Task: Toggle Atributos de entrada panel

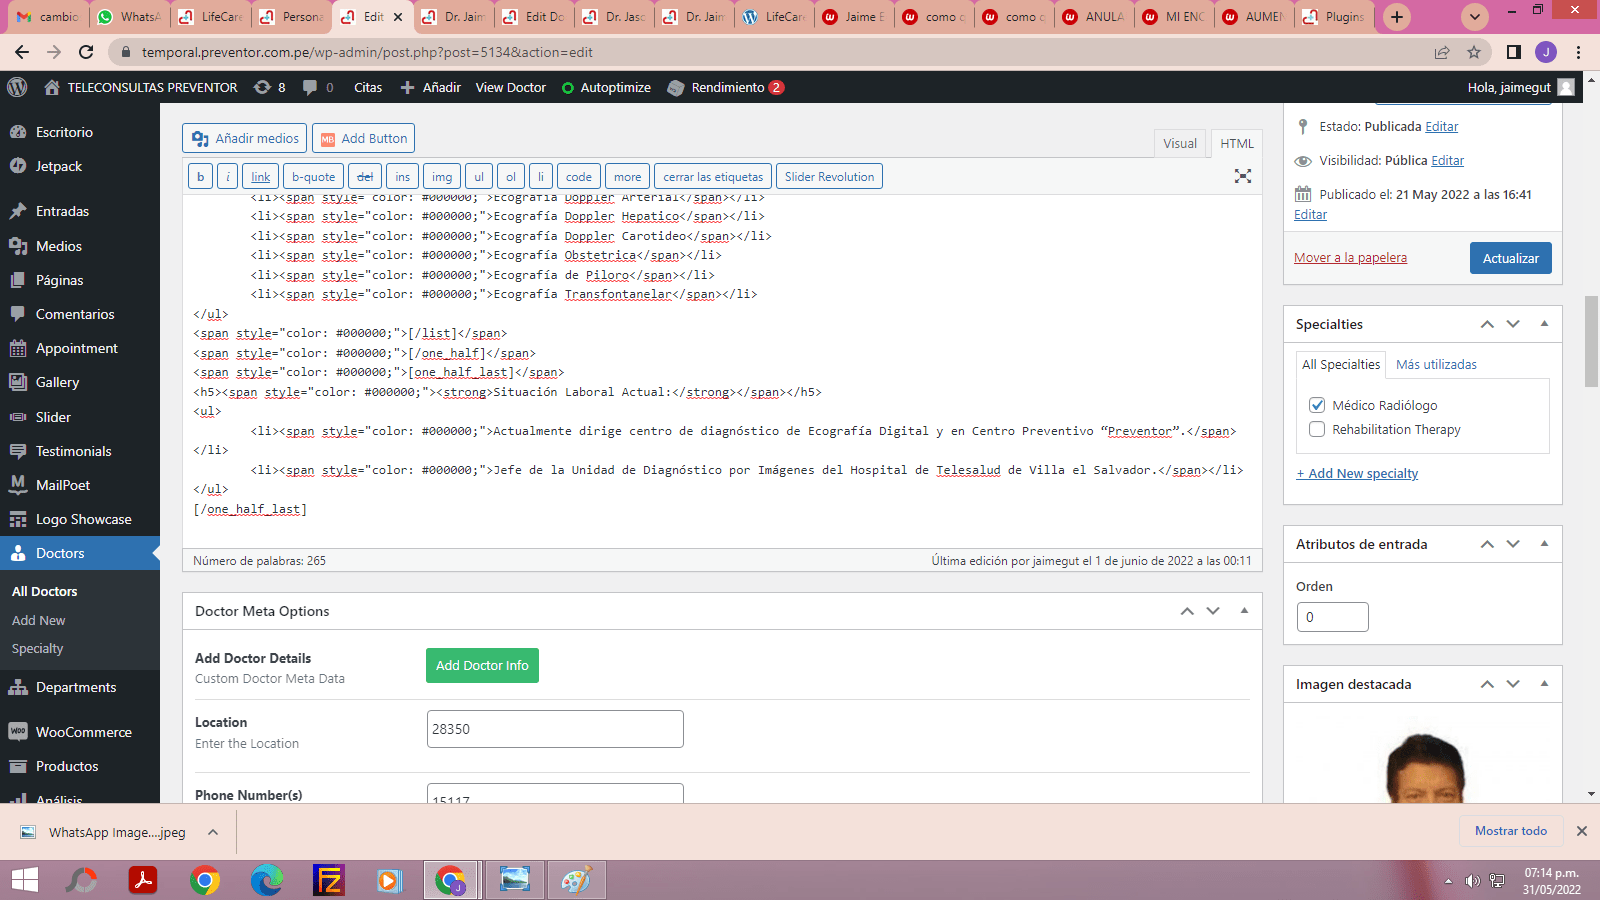Action: [1544, 544]
